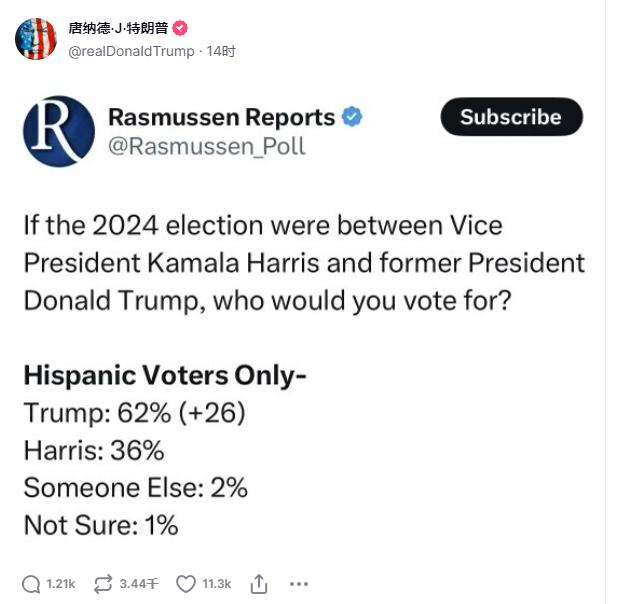Screen dimensions: 625x604
Task: Click the poll question text about 2024 election
Action: tap(304, 263)
